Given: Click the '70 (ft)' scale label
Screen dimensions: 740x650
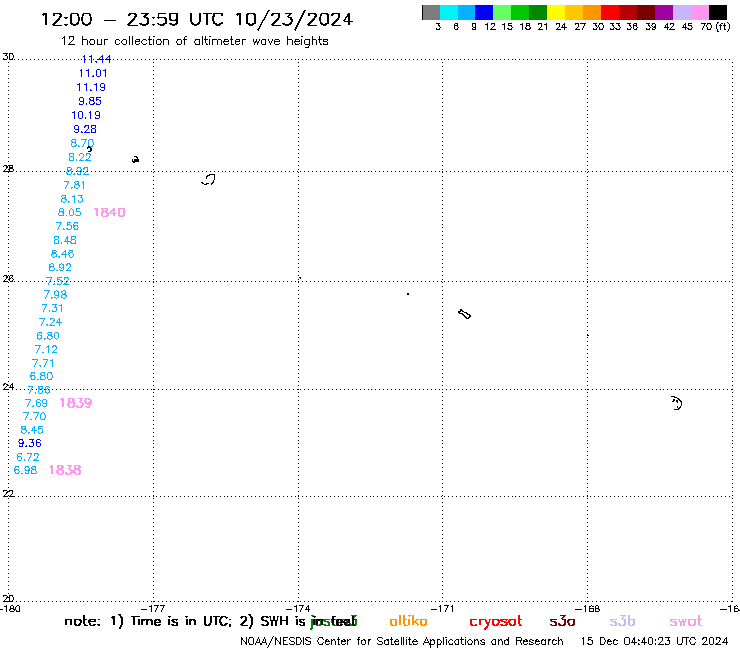Looking at the screenshot, I should (x=715, y=26).
